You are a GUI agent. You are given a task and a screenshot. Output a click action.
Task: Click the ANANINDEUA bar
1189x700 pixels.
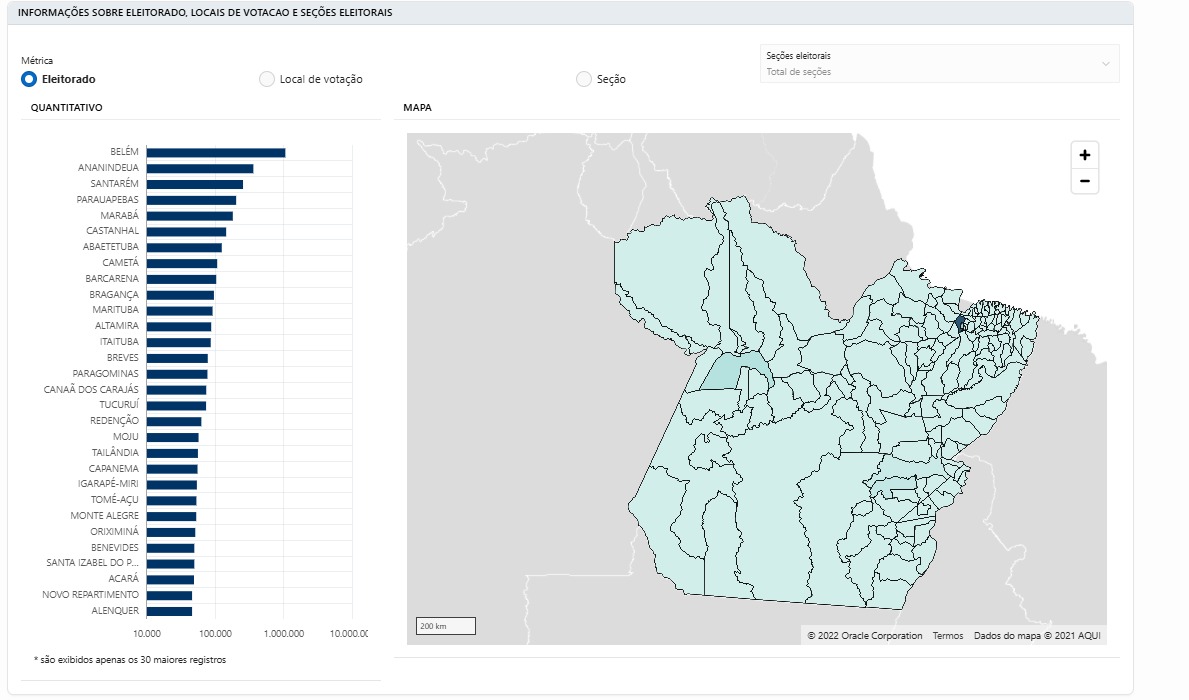(200, 168)
